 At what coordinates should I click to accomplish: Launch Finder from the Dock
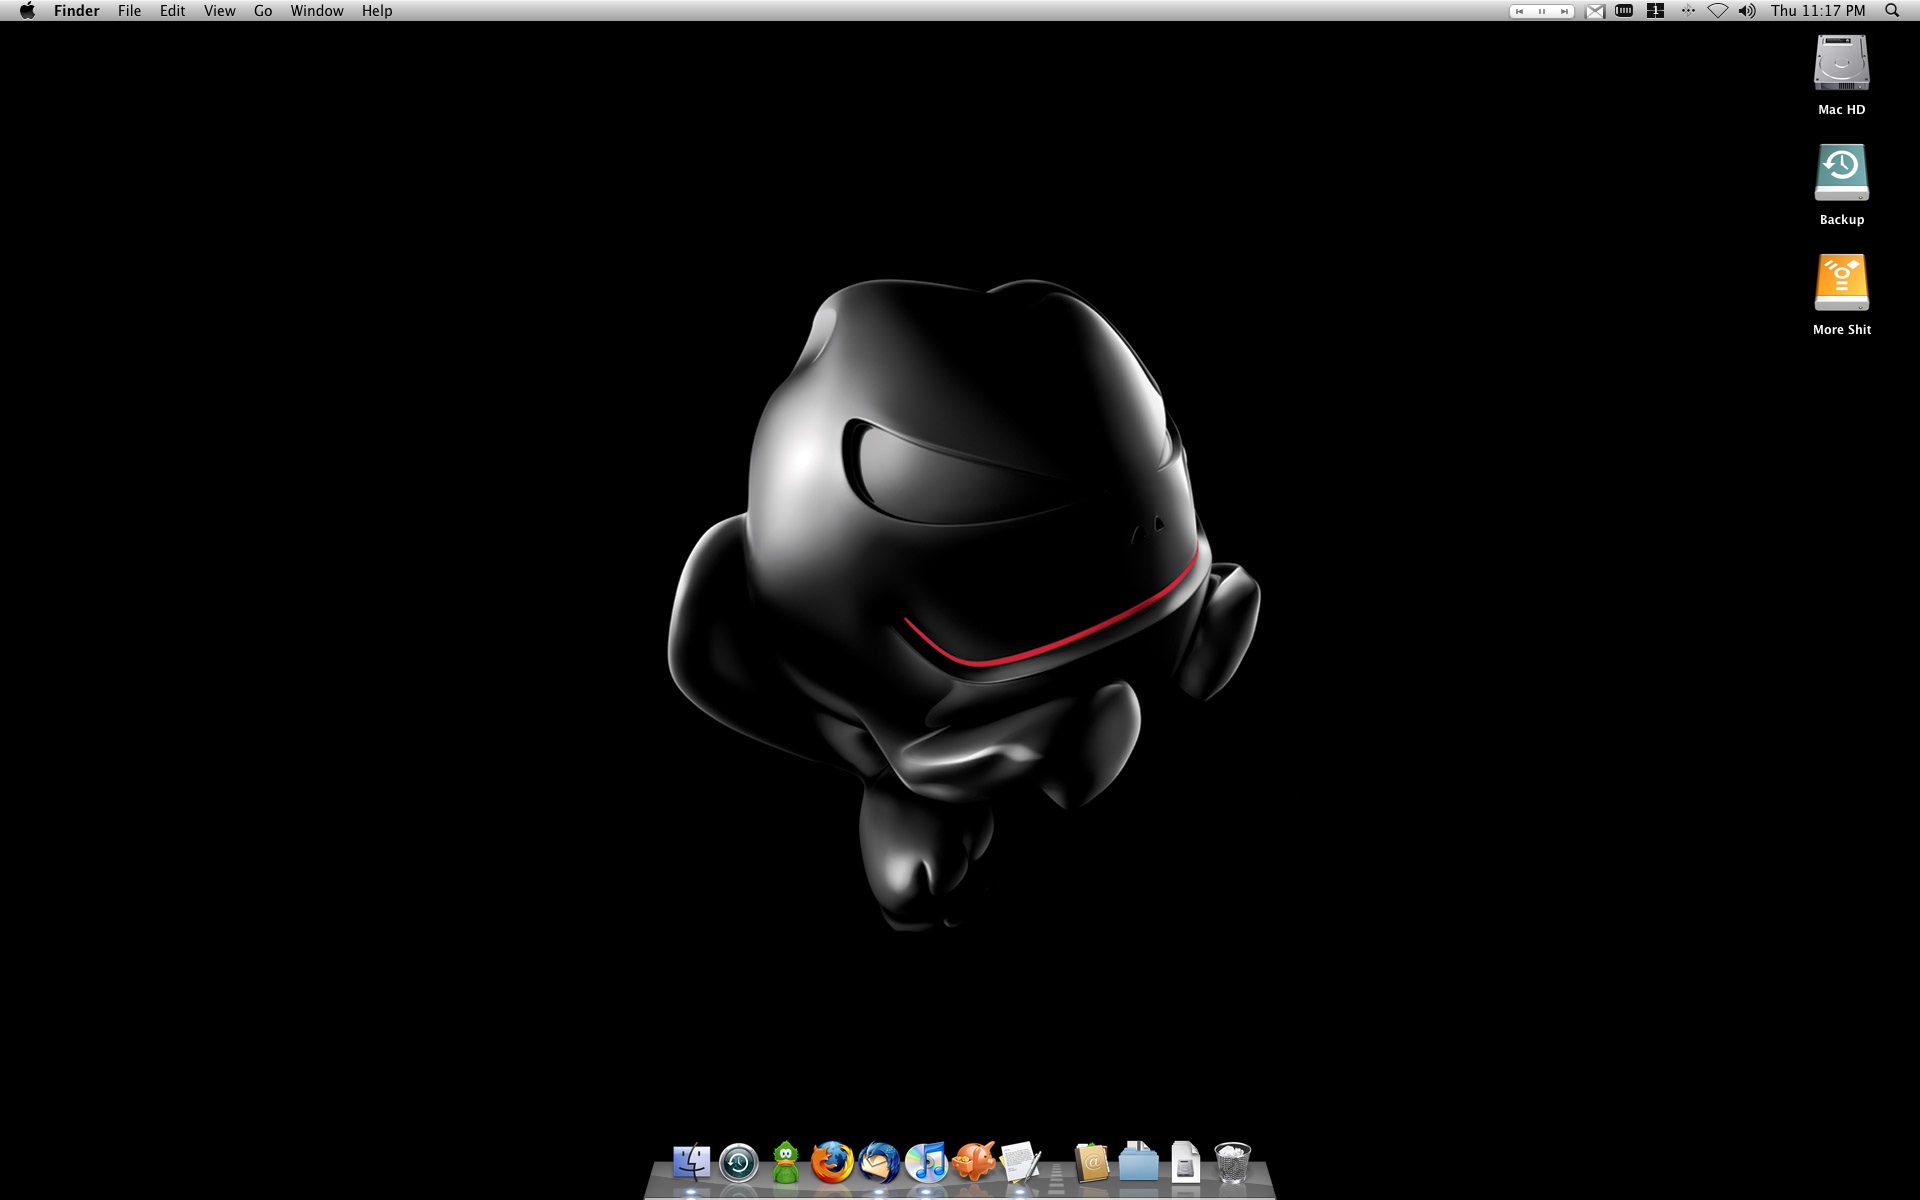691,1163
